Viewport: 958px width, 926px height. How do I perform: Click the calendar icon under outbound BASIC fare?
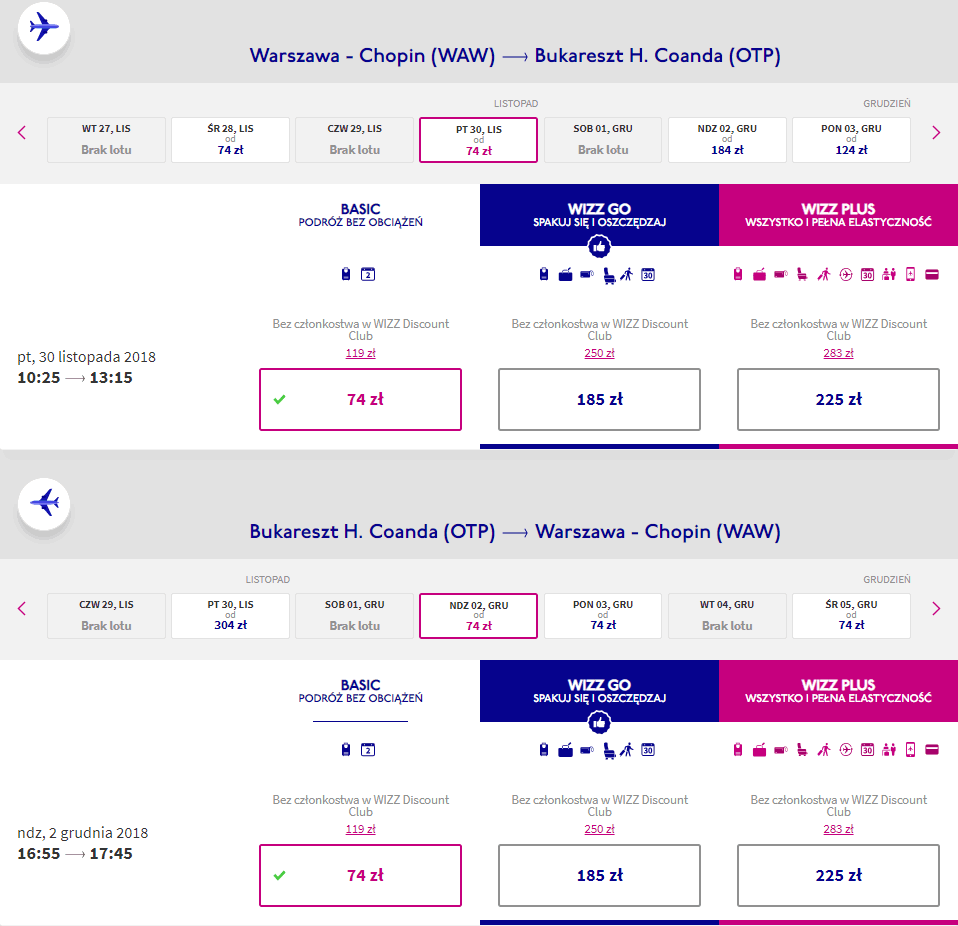(x=367, y=274)
